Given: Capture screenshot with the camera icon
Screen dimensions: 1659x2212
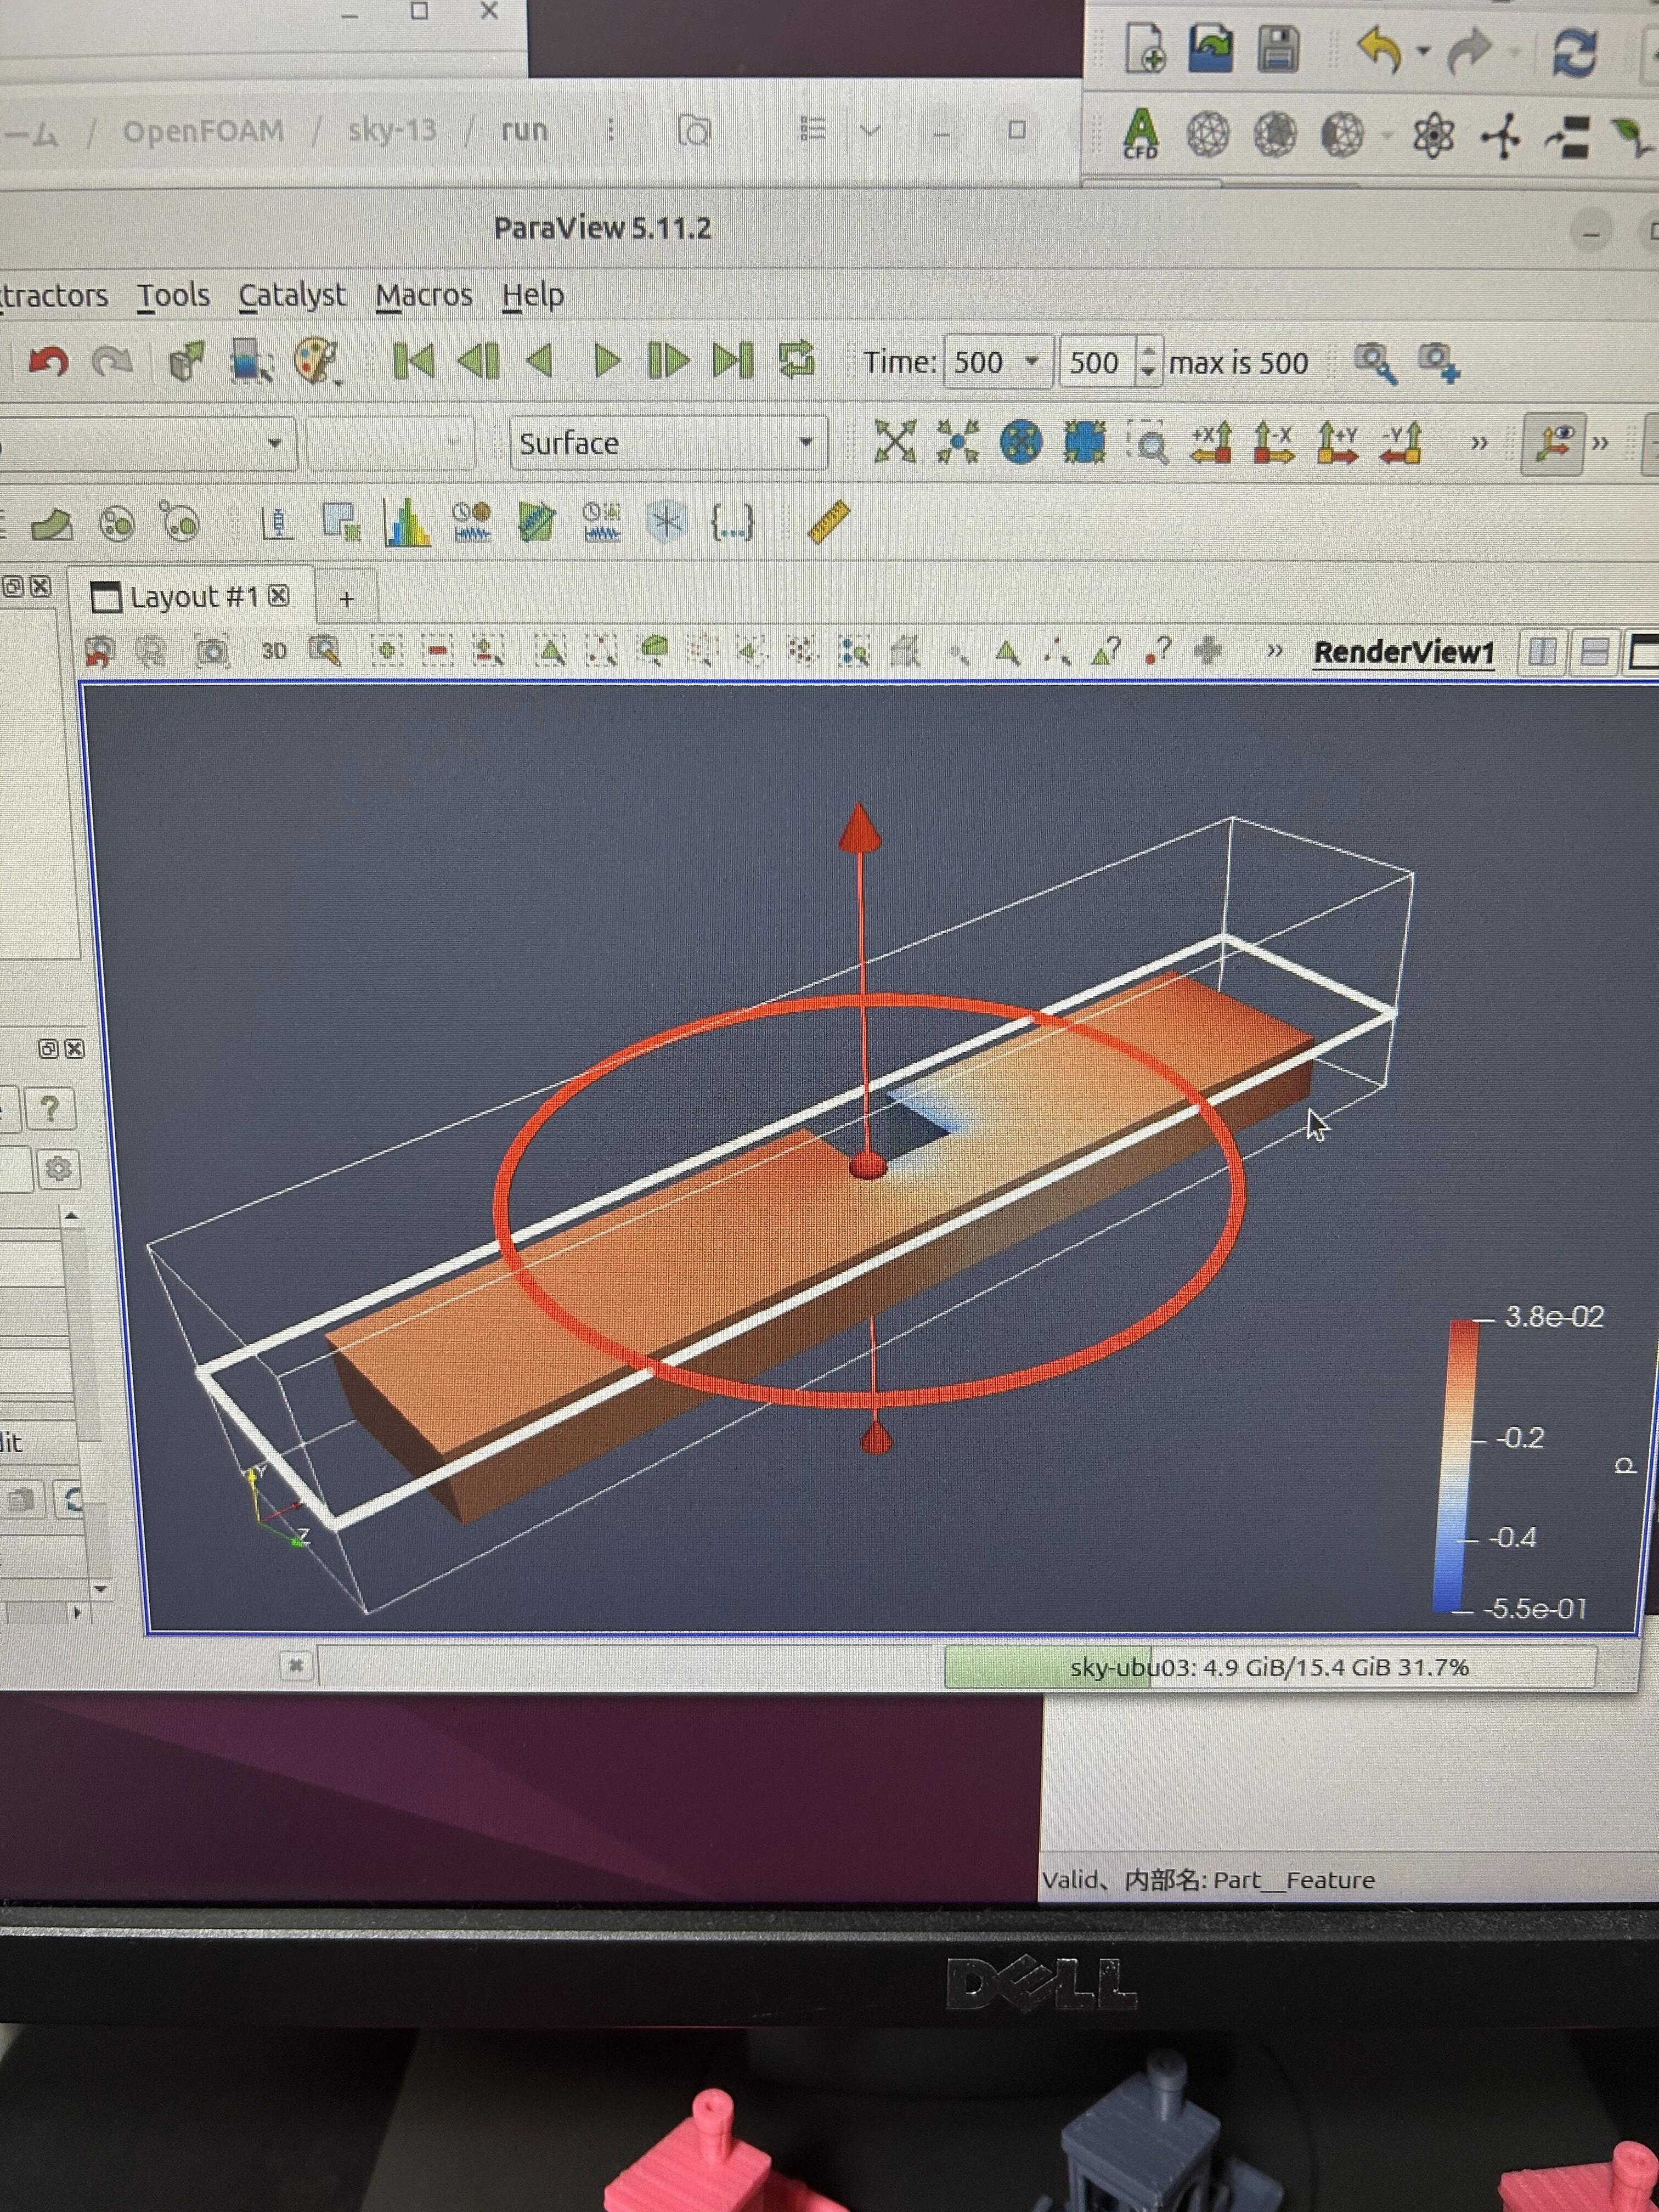Looking at the screenshot, I should (212, 652).
